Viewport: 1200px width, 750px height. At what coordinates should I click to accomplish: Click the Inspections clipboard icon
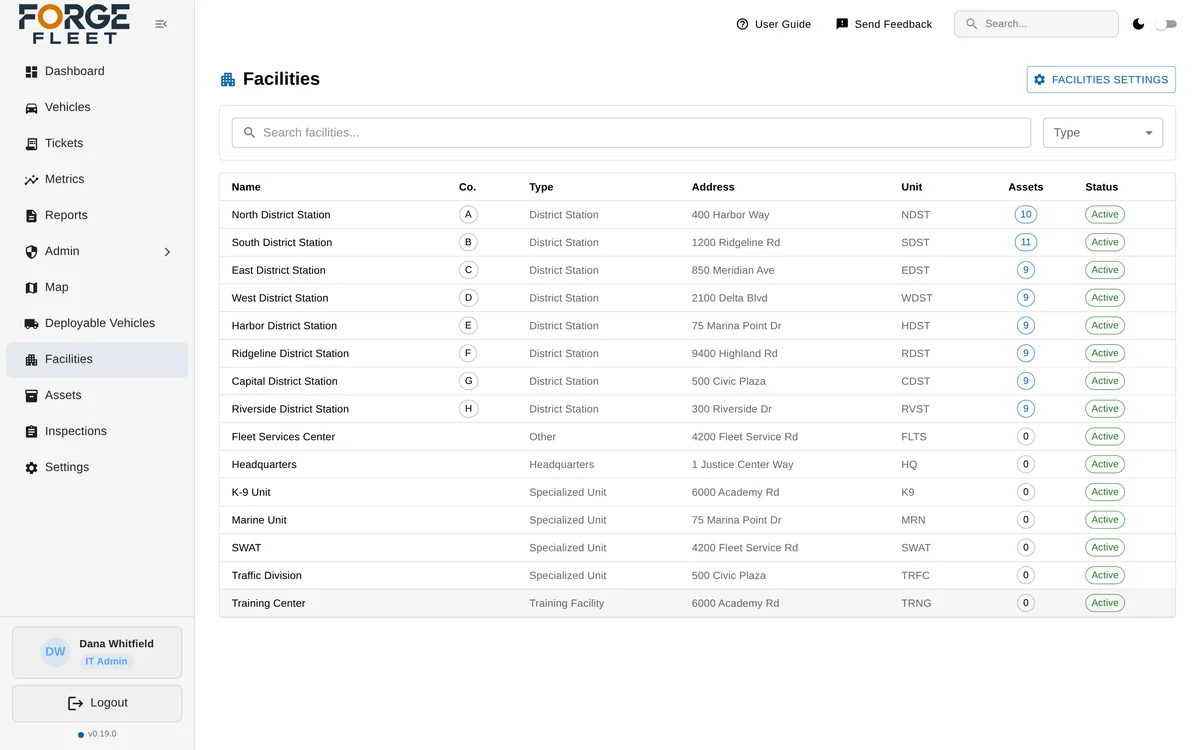(x=31, y=432)
